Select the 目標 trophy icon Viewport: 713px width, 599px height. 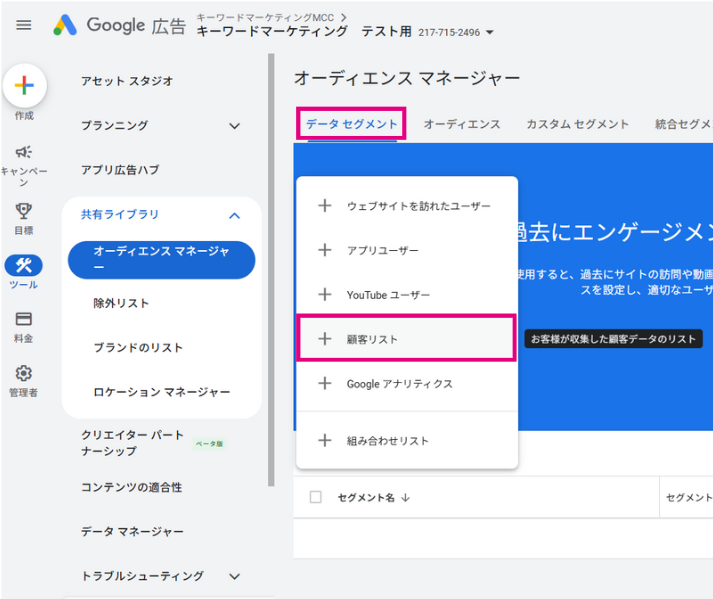(x=24, y=211)
